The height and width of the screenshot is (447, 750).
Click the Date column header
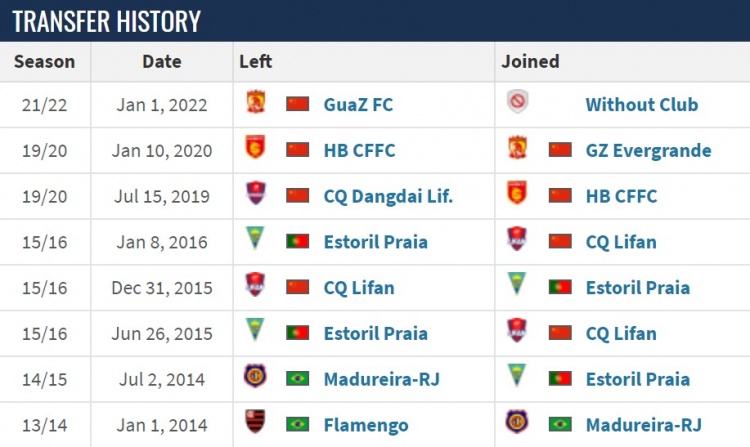162,62
